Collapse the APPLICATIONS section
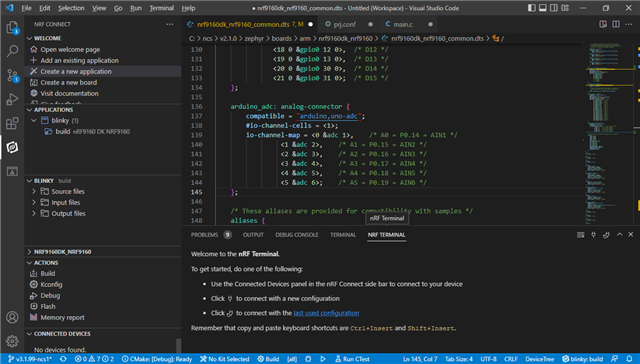 coord(29,110)
